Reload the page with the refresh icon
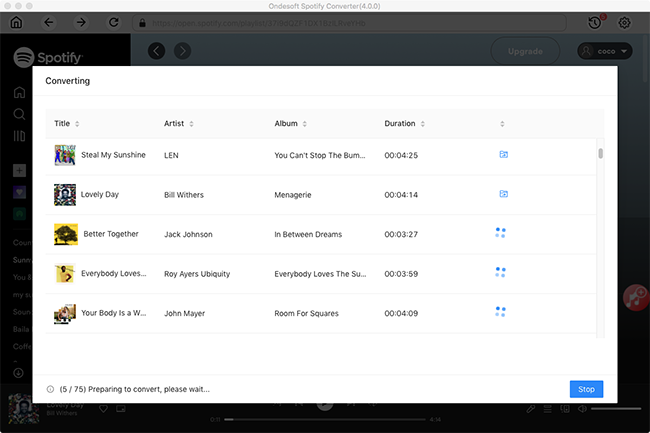The height and width of the screenshot is (433, 650). click(x=112, y=22)
